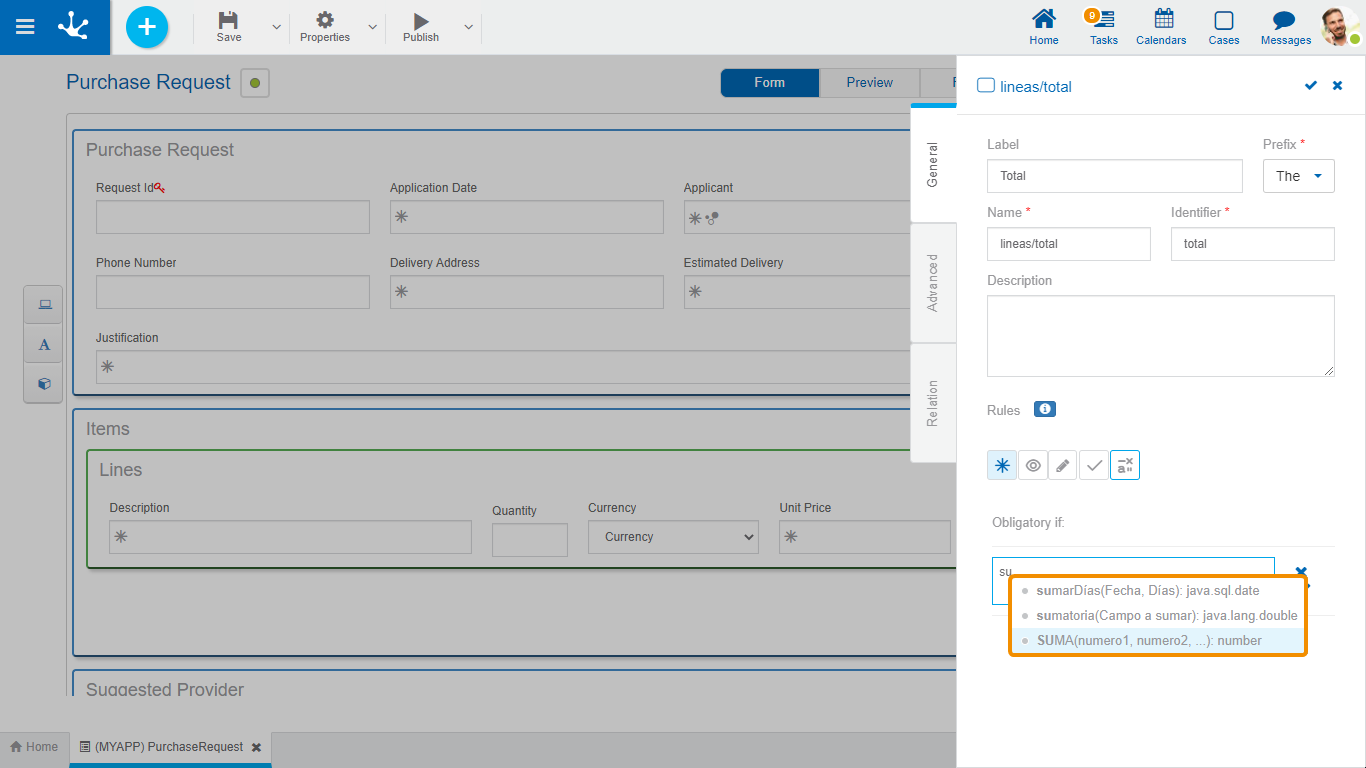Expand the Prefix dropdown
The height and width of the screenshot is (768, 1366).
click(x=1300, y=176)
